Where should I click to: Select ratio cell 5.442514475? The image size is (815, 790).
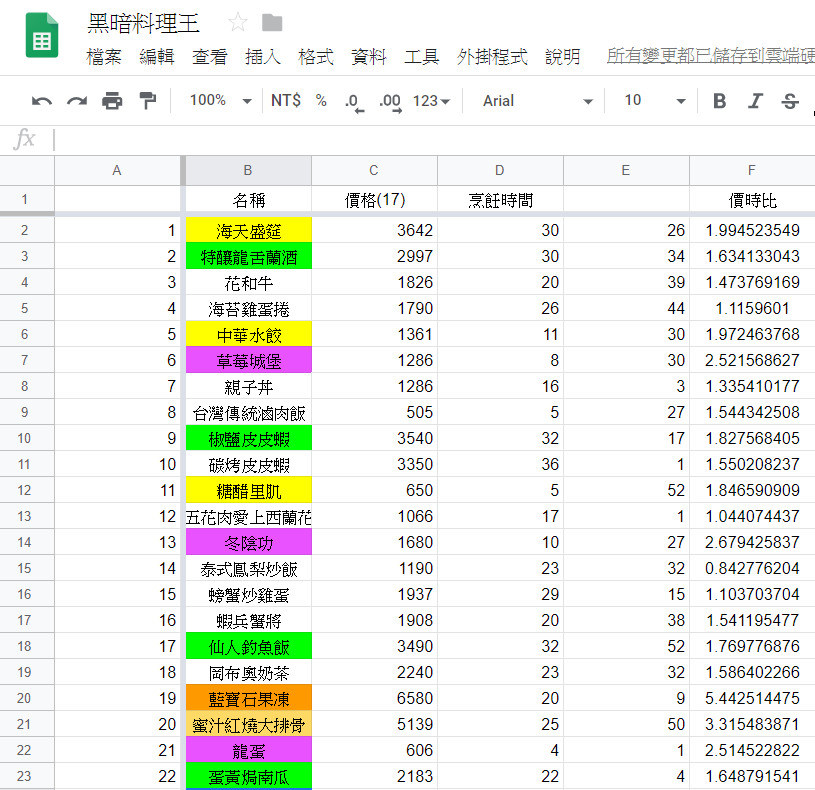click(752, 698)
